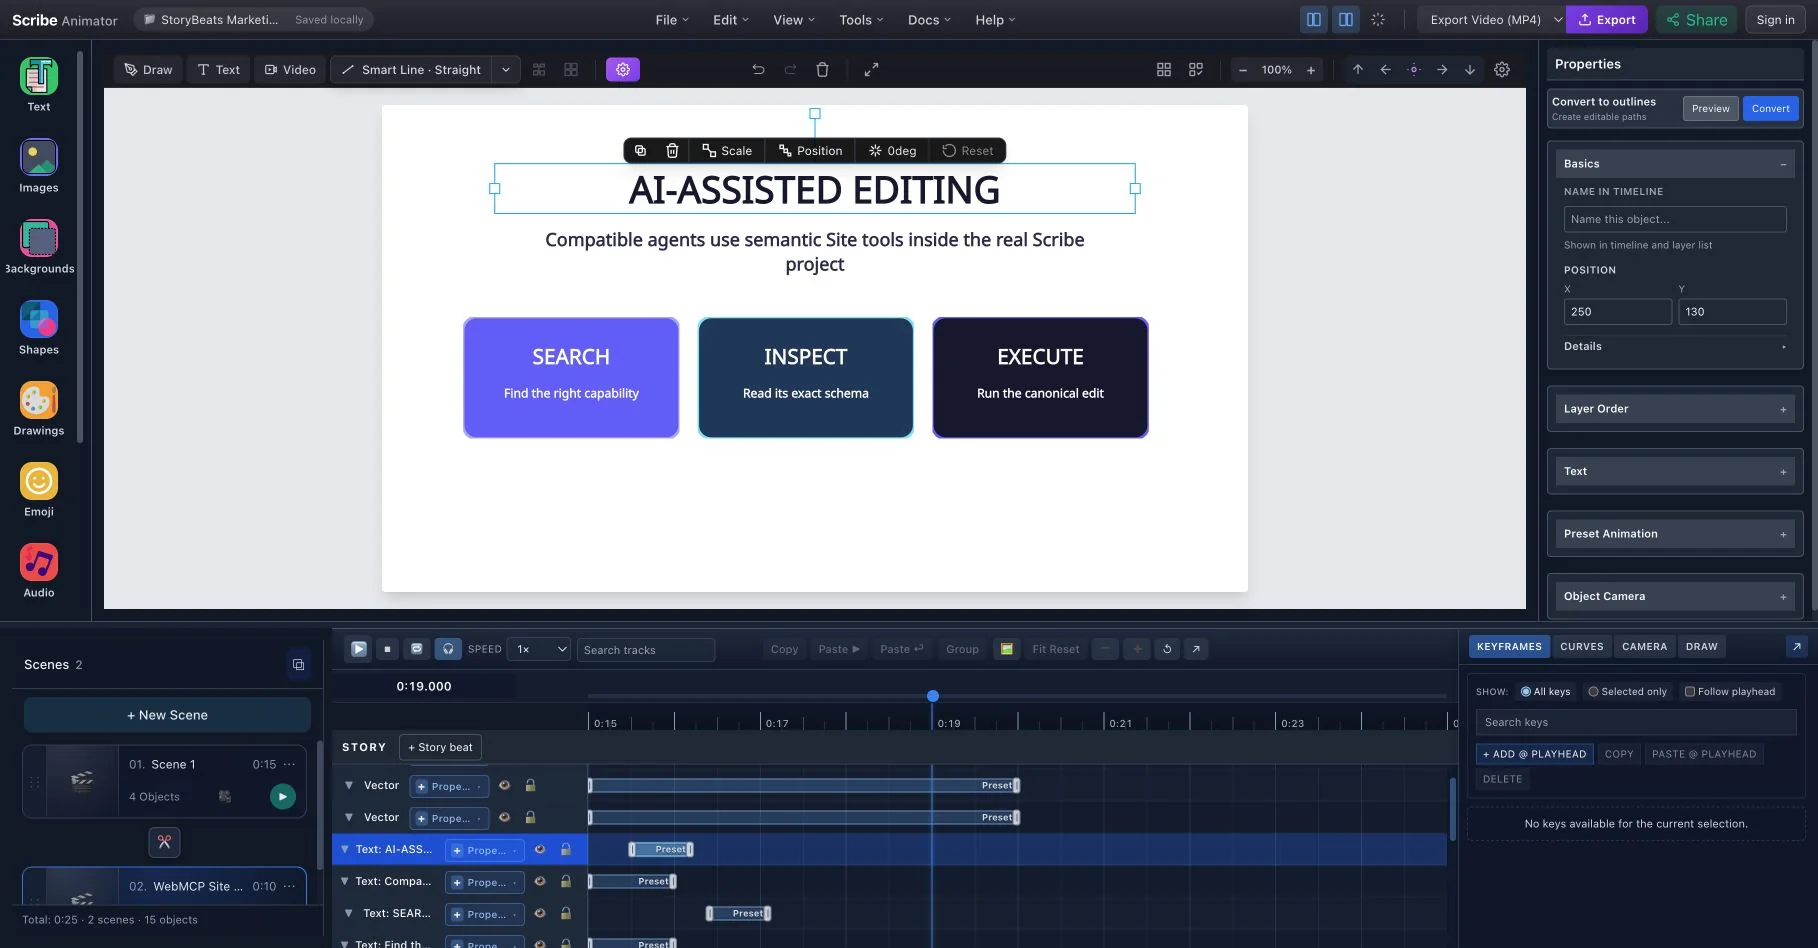The image size is (1818, 948).
Task: Click Add @ Playhead keyframe button
Action: point(1534,754)
